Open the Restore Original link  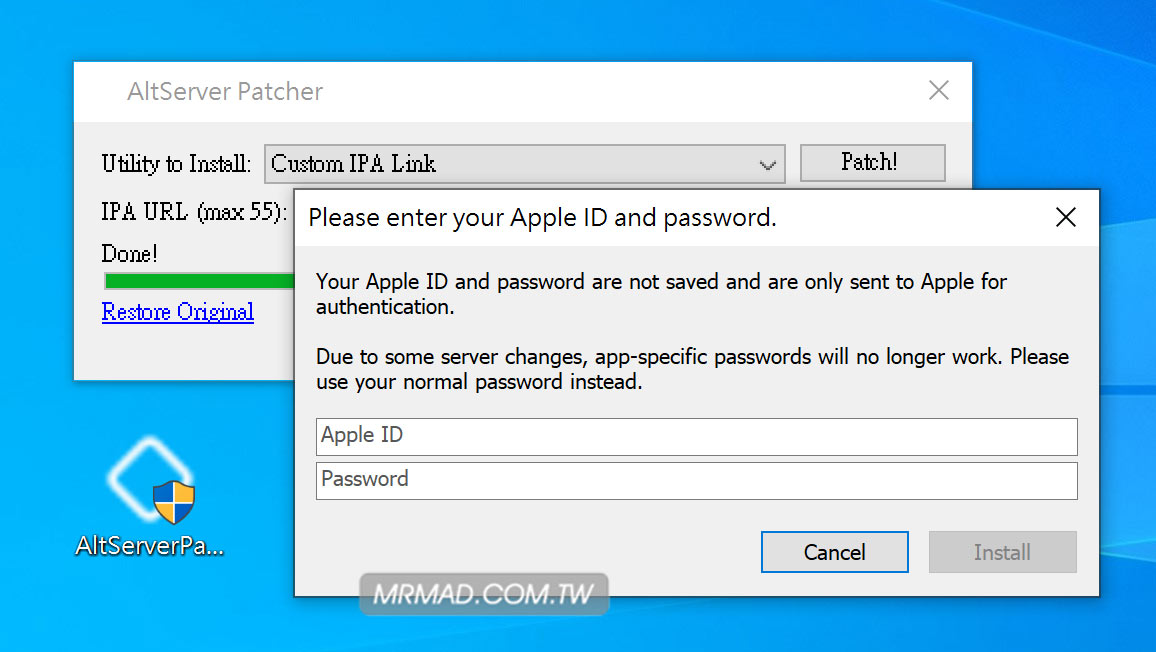[178, 311]
